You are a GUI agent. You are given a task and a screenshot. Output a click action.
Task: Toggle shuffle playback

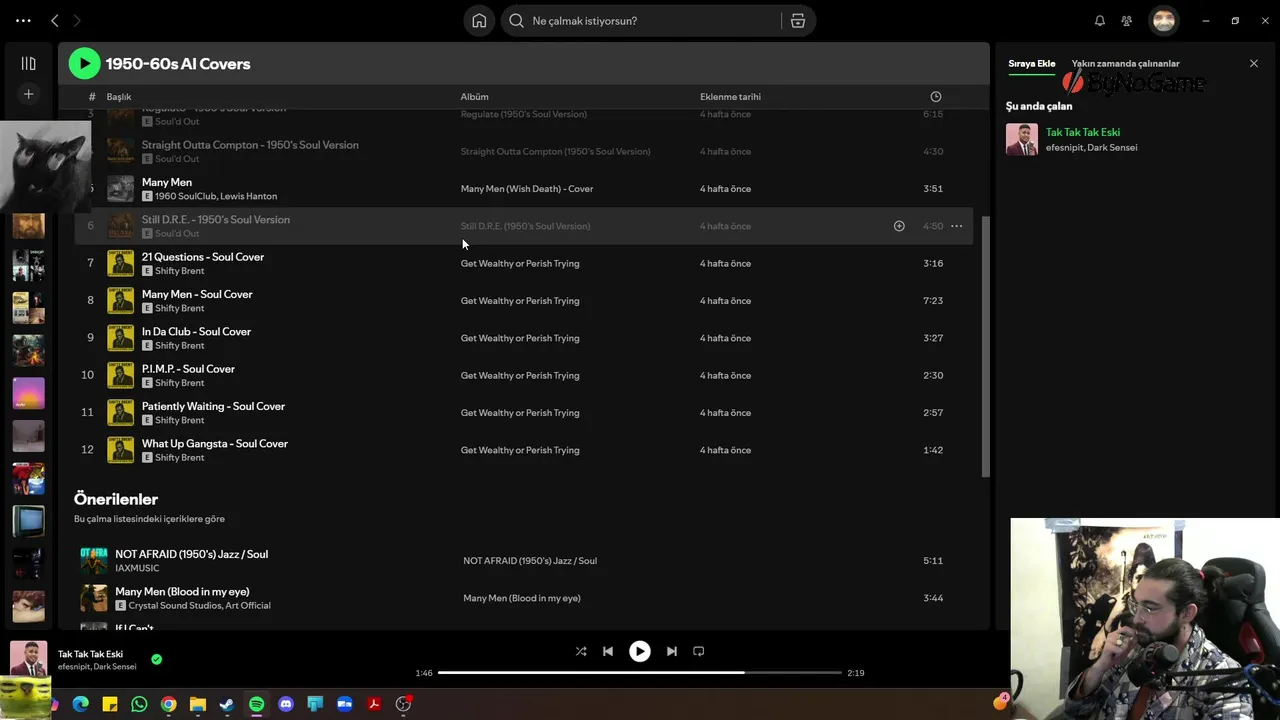pyautogui.click(x=581, y=651)
